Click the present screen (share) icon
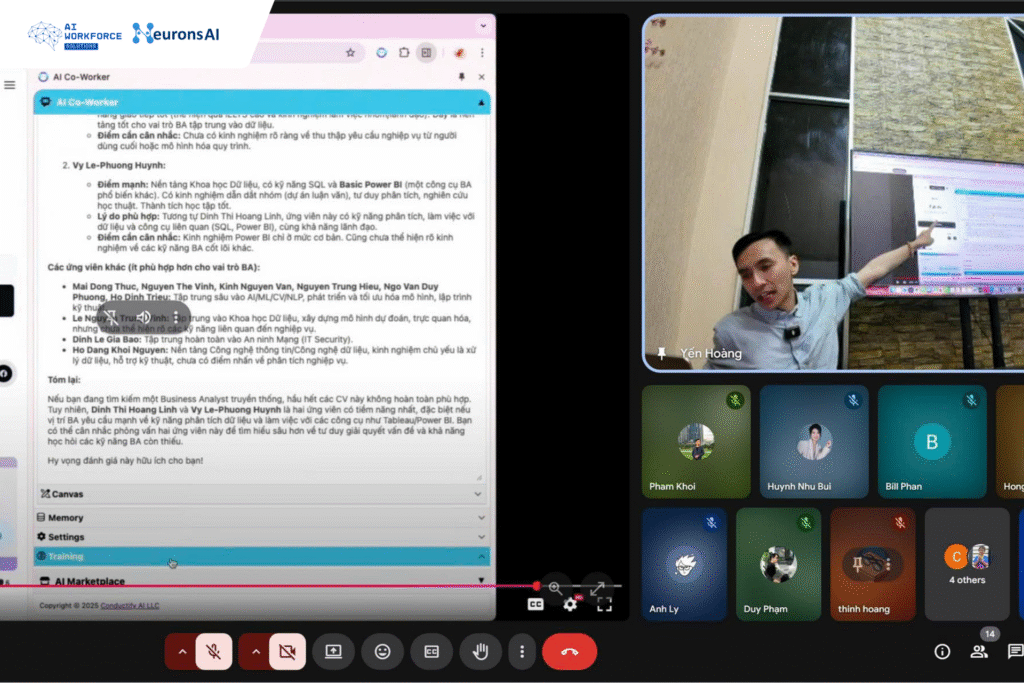Screen dimensions: 1024x683 333,651
